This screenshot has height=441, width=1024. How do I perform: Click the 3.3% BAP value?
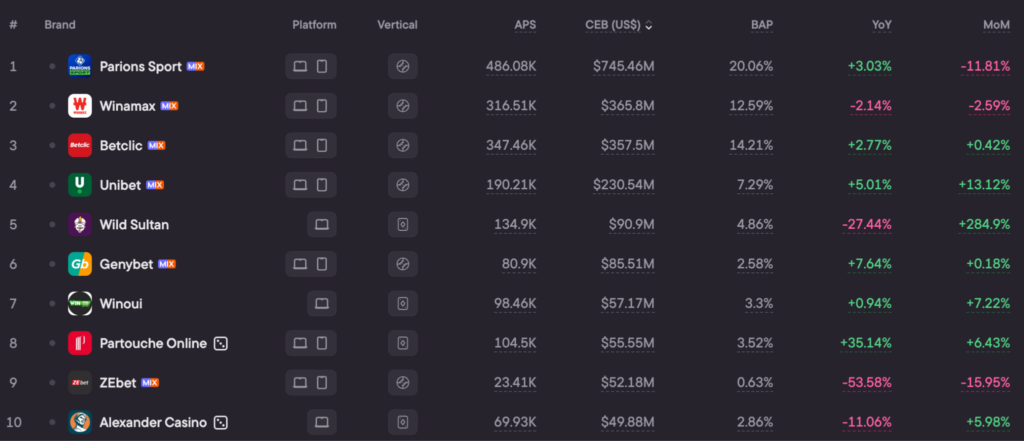[760, 304]
